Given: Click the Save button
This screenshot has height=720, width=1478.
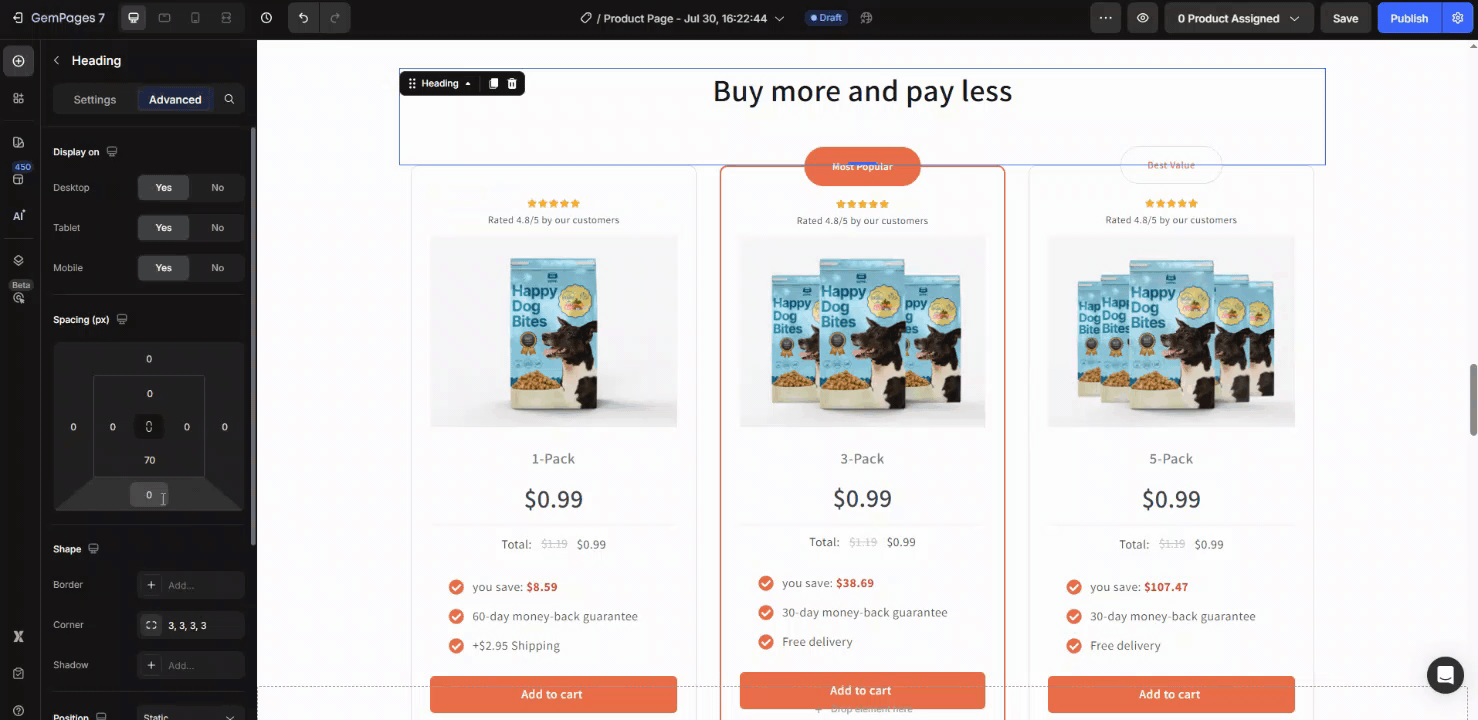Looking at the screenshot, I should 1345,18.
